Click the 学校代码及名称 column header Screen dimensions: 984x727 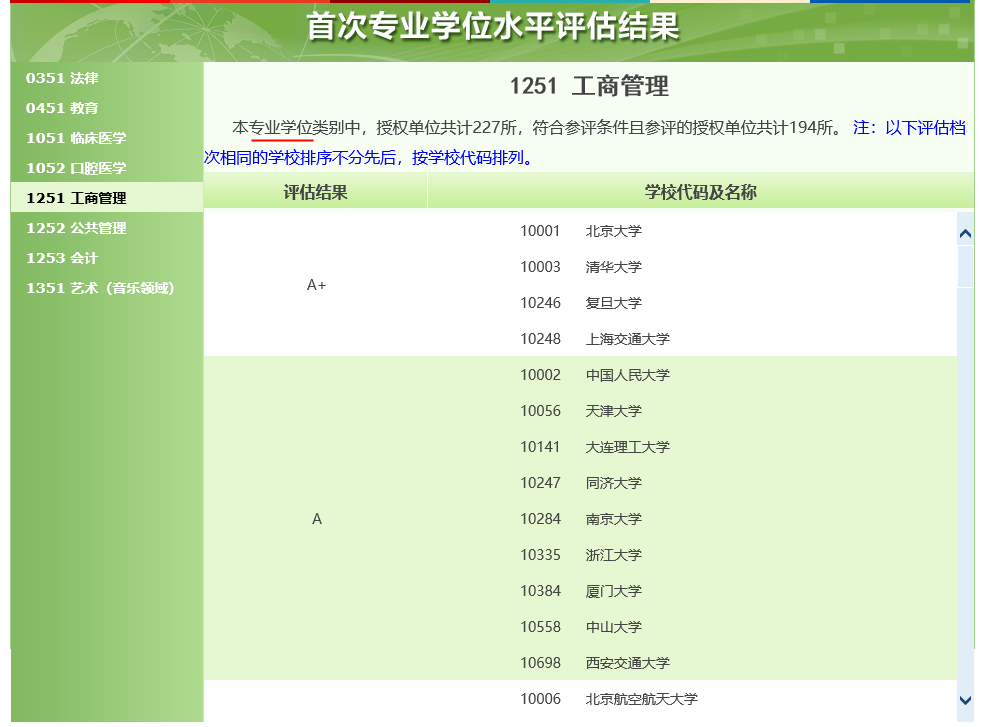coord(700,192)
